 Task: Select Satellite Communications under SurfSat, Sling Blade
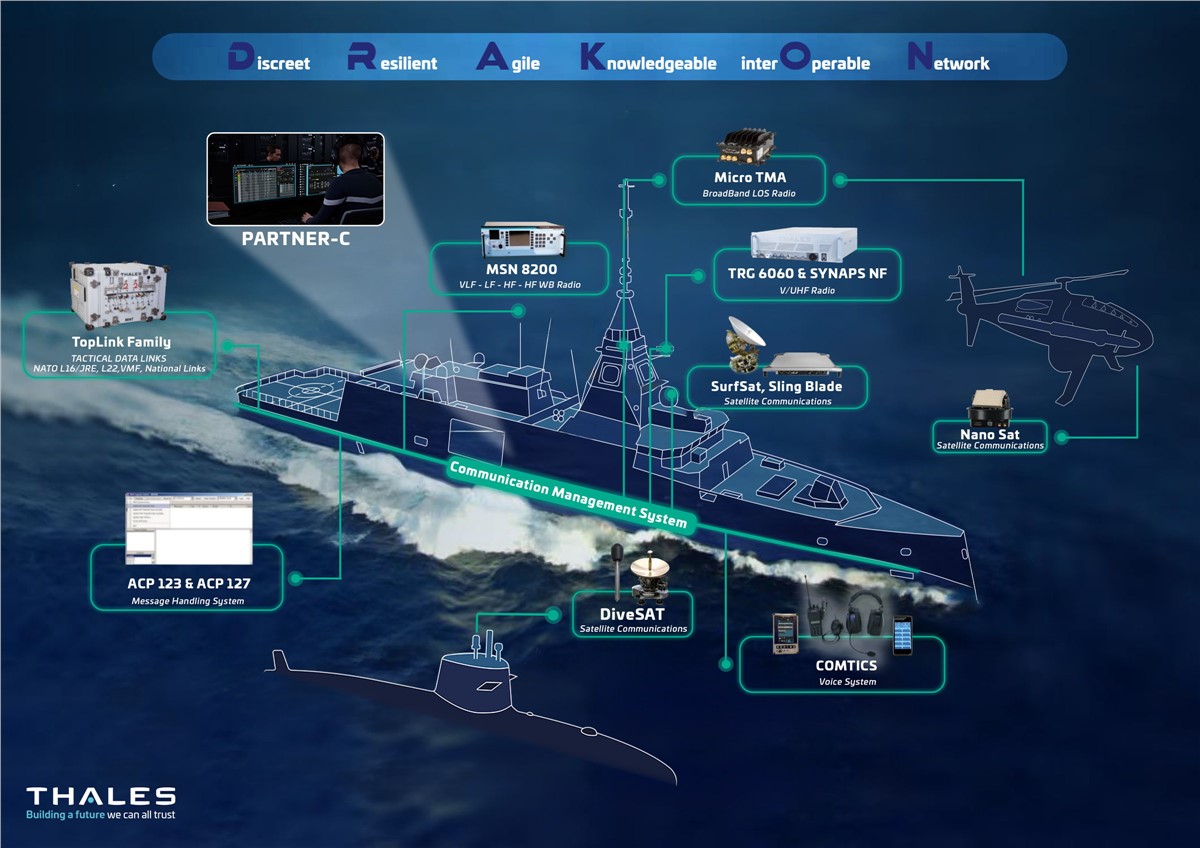pyautogui.click(x=778, y=401)
